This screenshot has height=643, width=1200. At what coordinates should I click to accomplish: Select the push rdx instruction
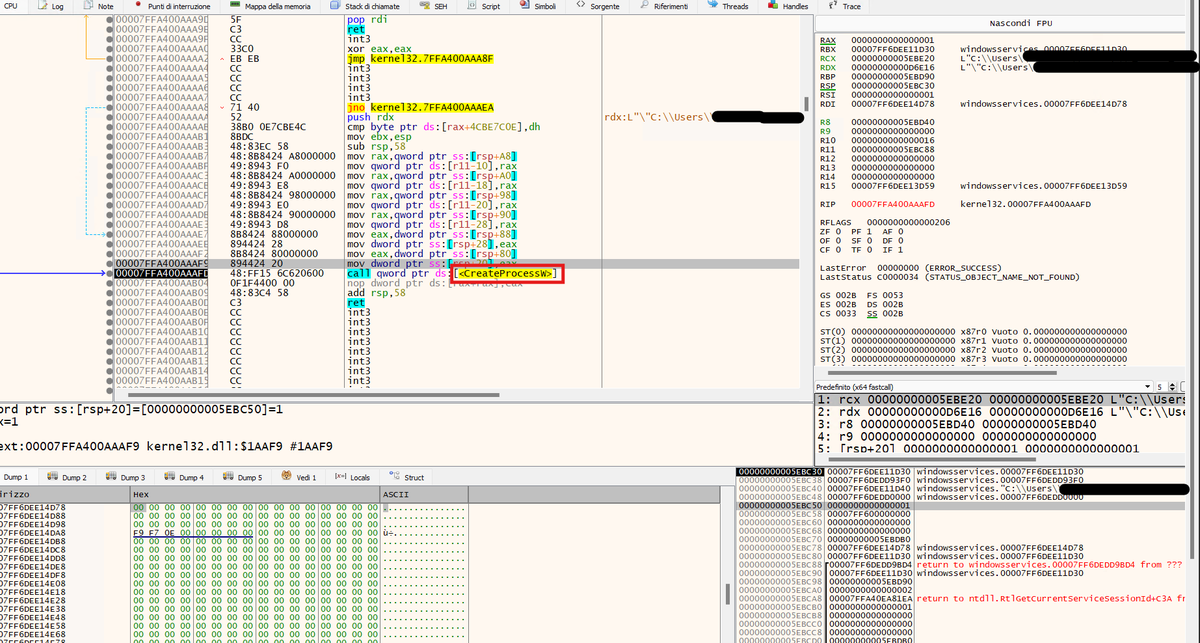point(370,117)
